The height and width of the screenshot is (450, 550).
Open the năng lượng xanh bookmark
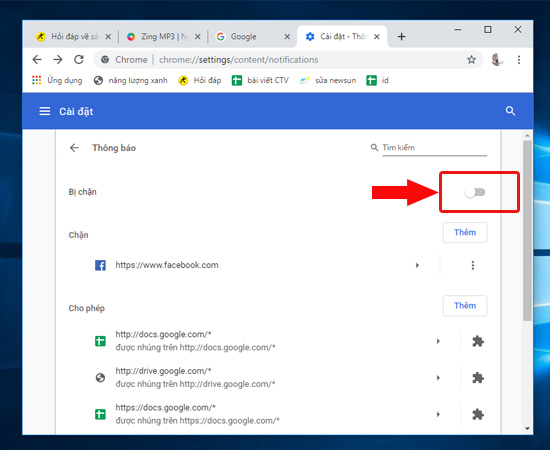point(130,80)
